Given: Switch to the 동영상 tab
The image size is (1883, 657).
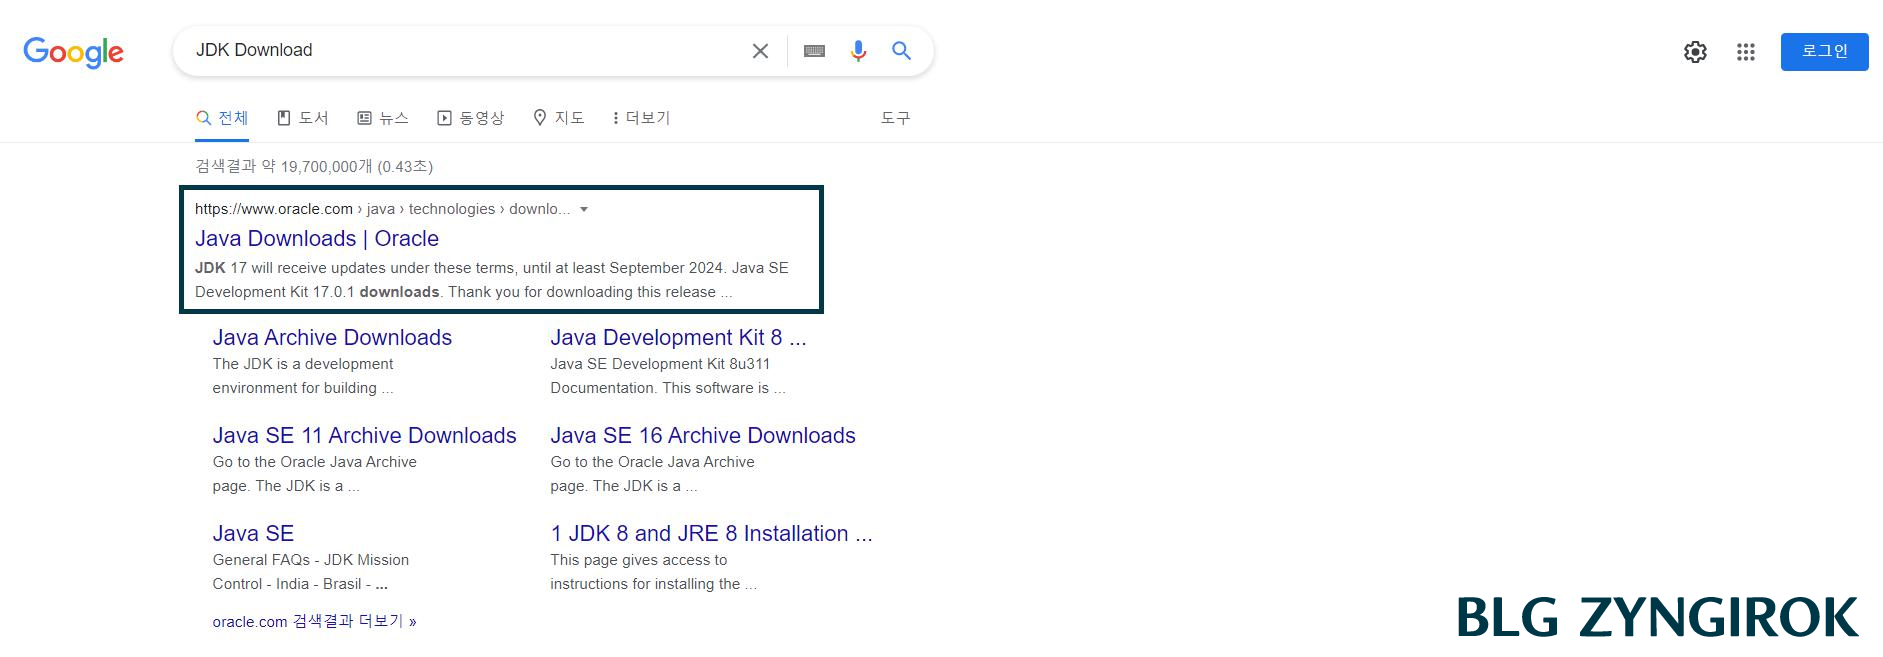Looking at the screenshot, I should (x=471, y=118).
